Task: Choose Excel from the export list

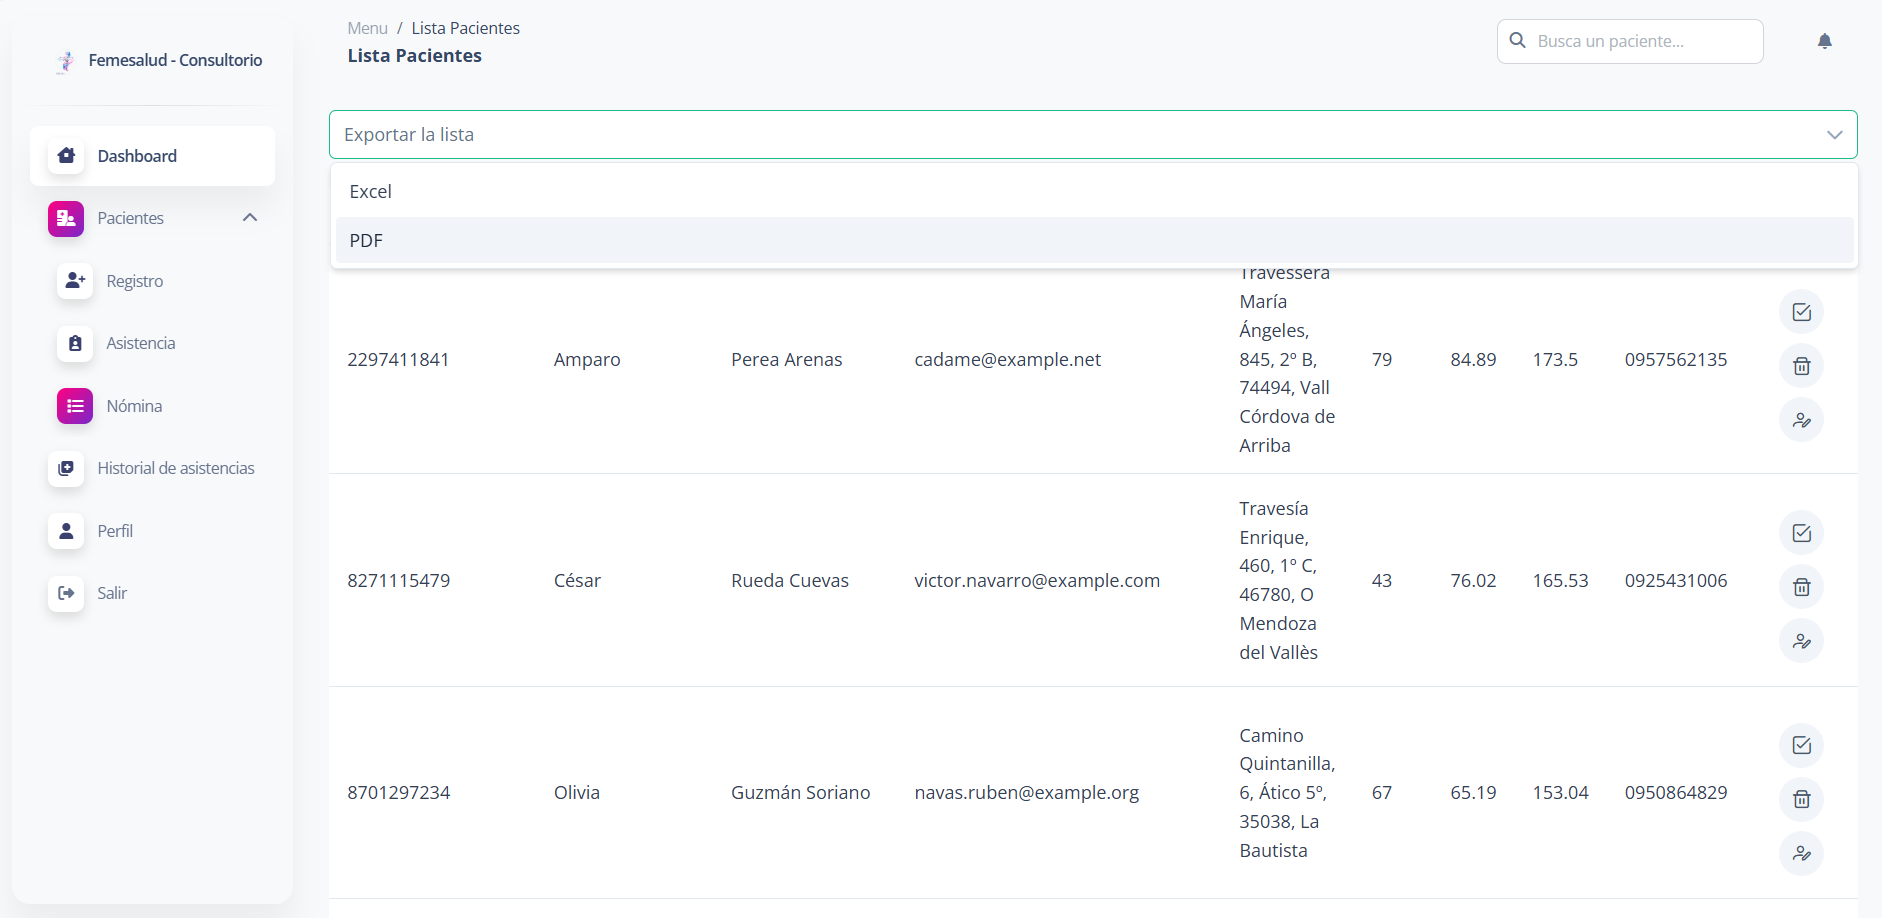Action: coord(370,192)
